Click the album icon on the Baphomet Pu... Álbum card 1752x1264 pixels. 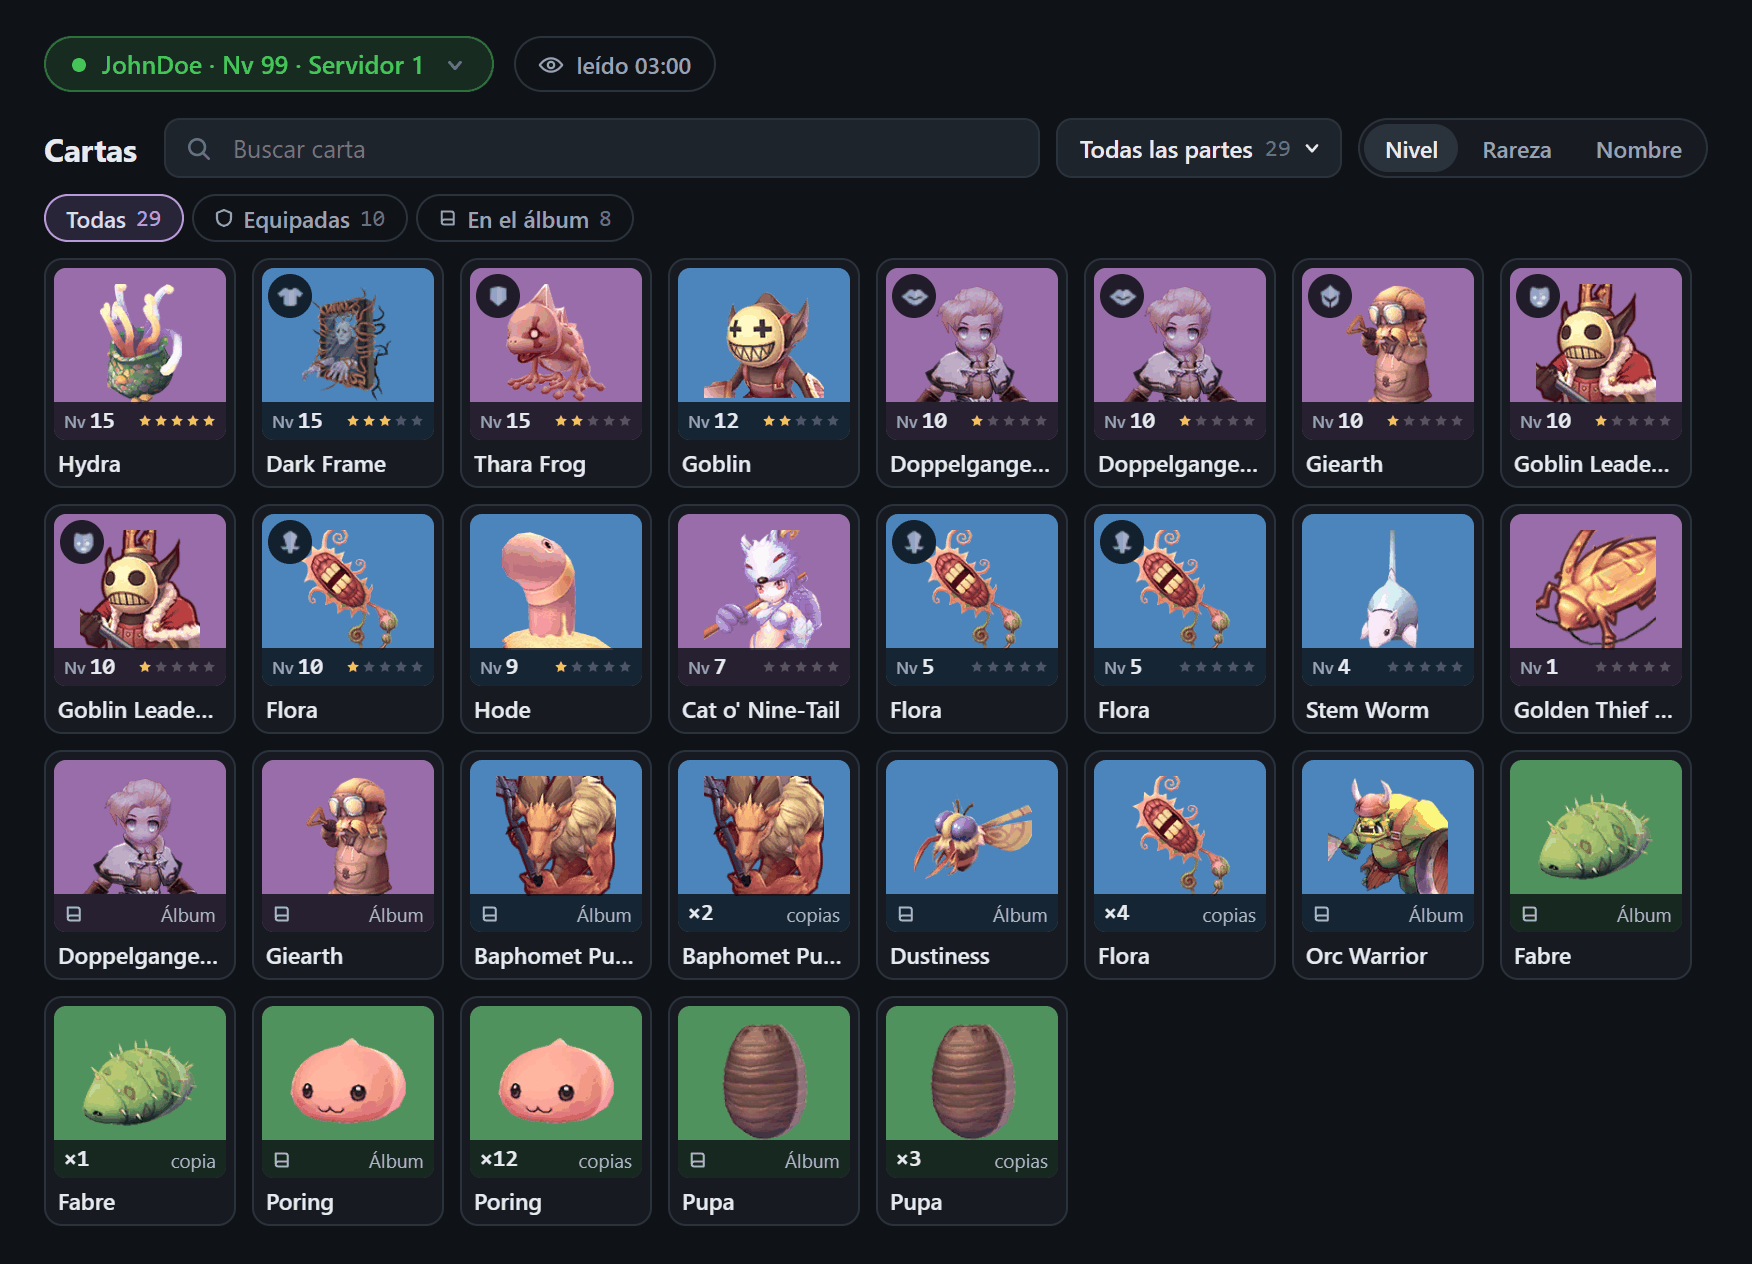[490, 914]
